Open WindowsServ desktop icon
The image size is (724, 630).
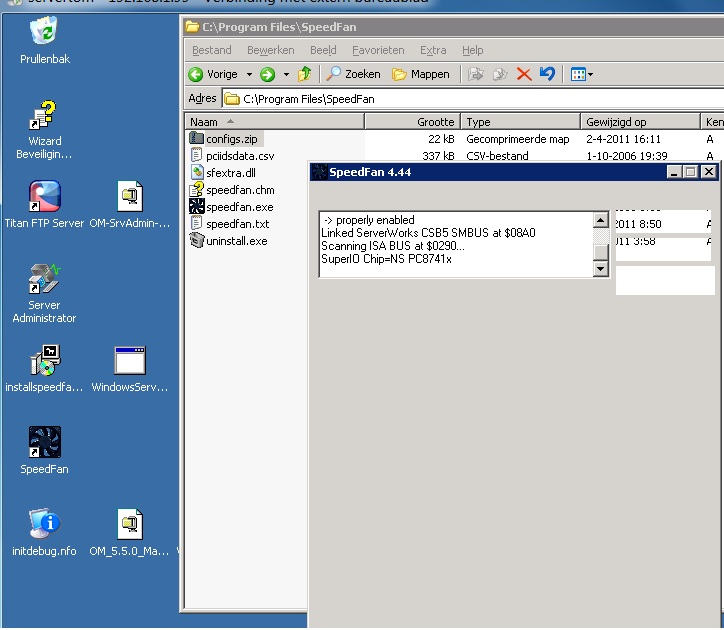[x=130, y=369]
